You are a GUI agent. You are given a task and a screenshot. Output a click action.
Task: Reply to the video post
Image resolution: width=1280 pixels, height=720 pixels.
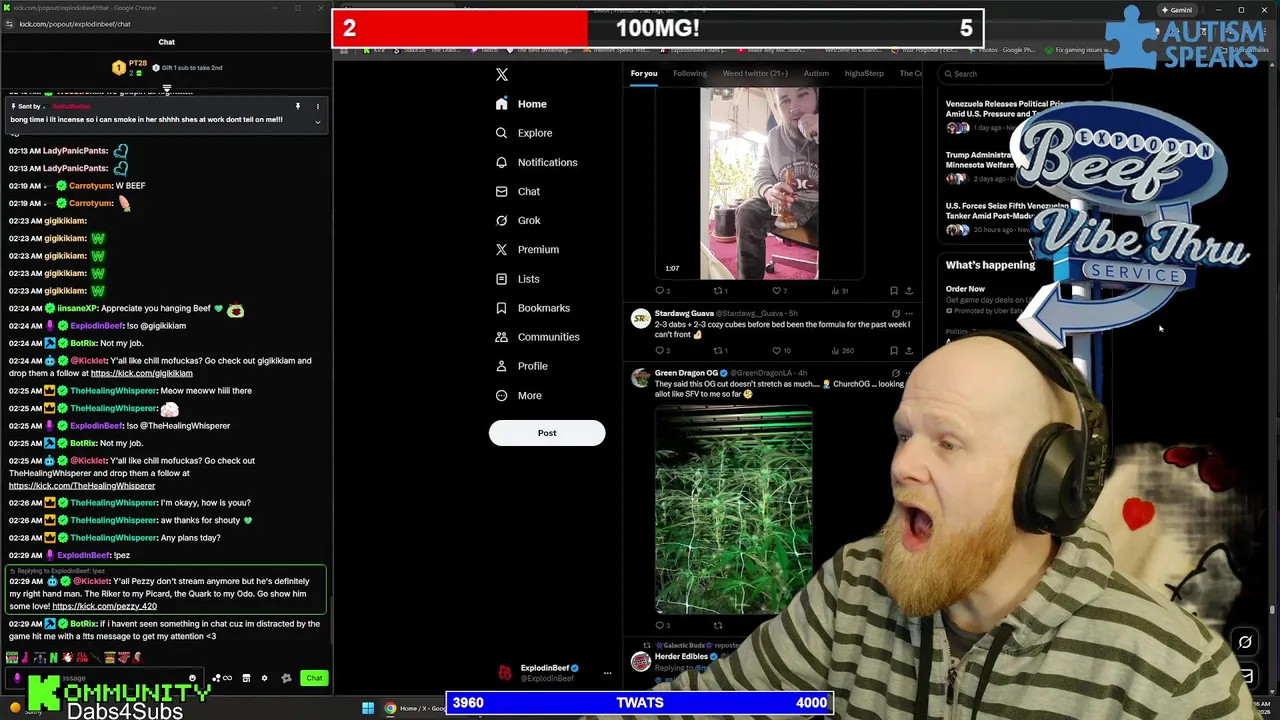coord(662,291)
